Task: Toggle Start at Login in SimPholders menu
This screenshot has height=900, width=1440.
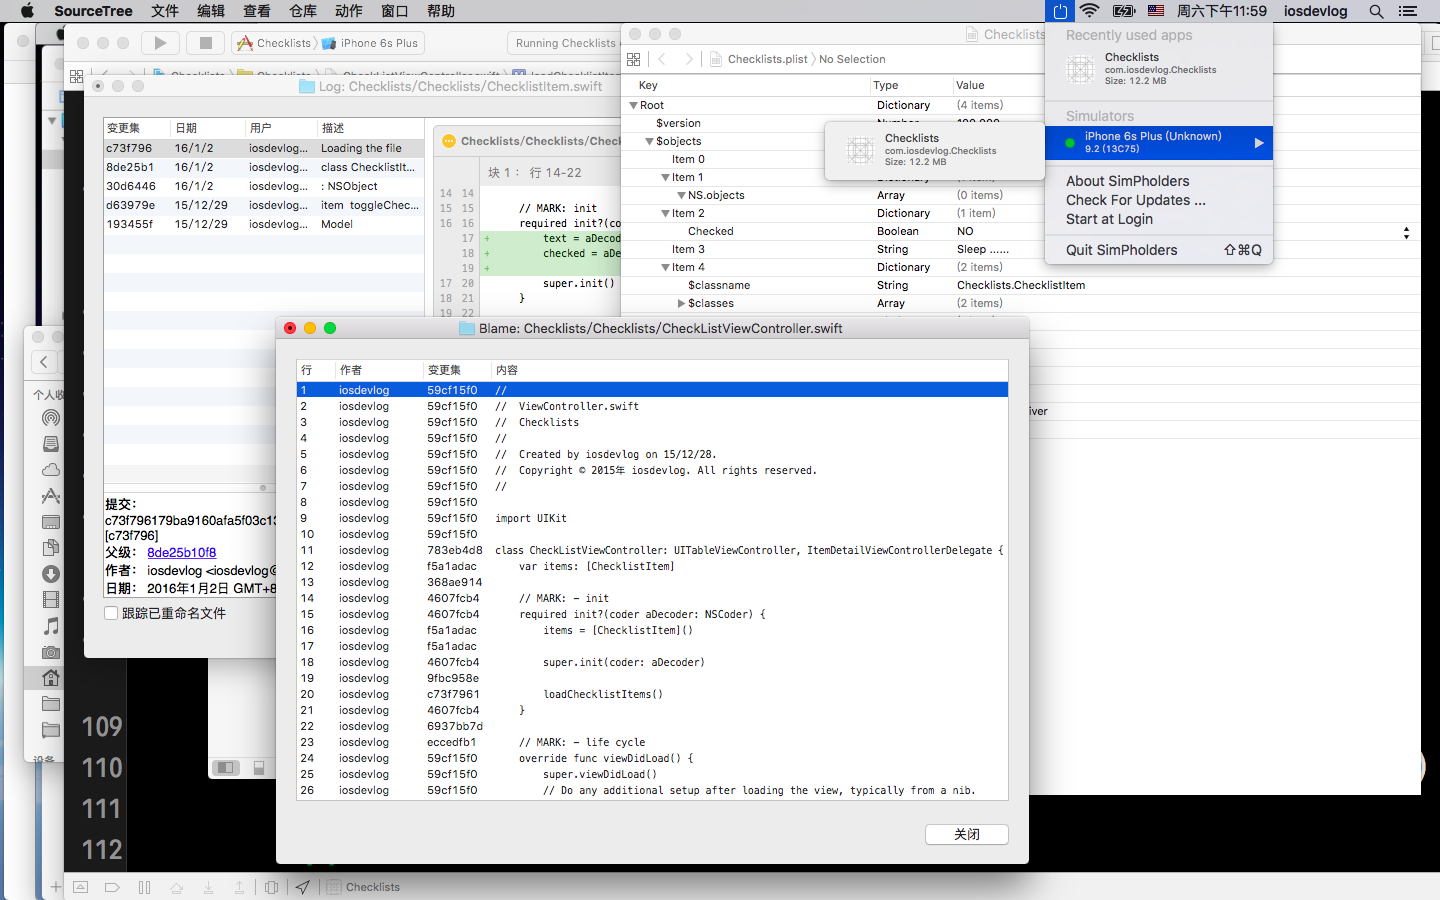Action: (x=1109, y=219)
